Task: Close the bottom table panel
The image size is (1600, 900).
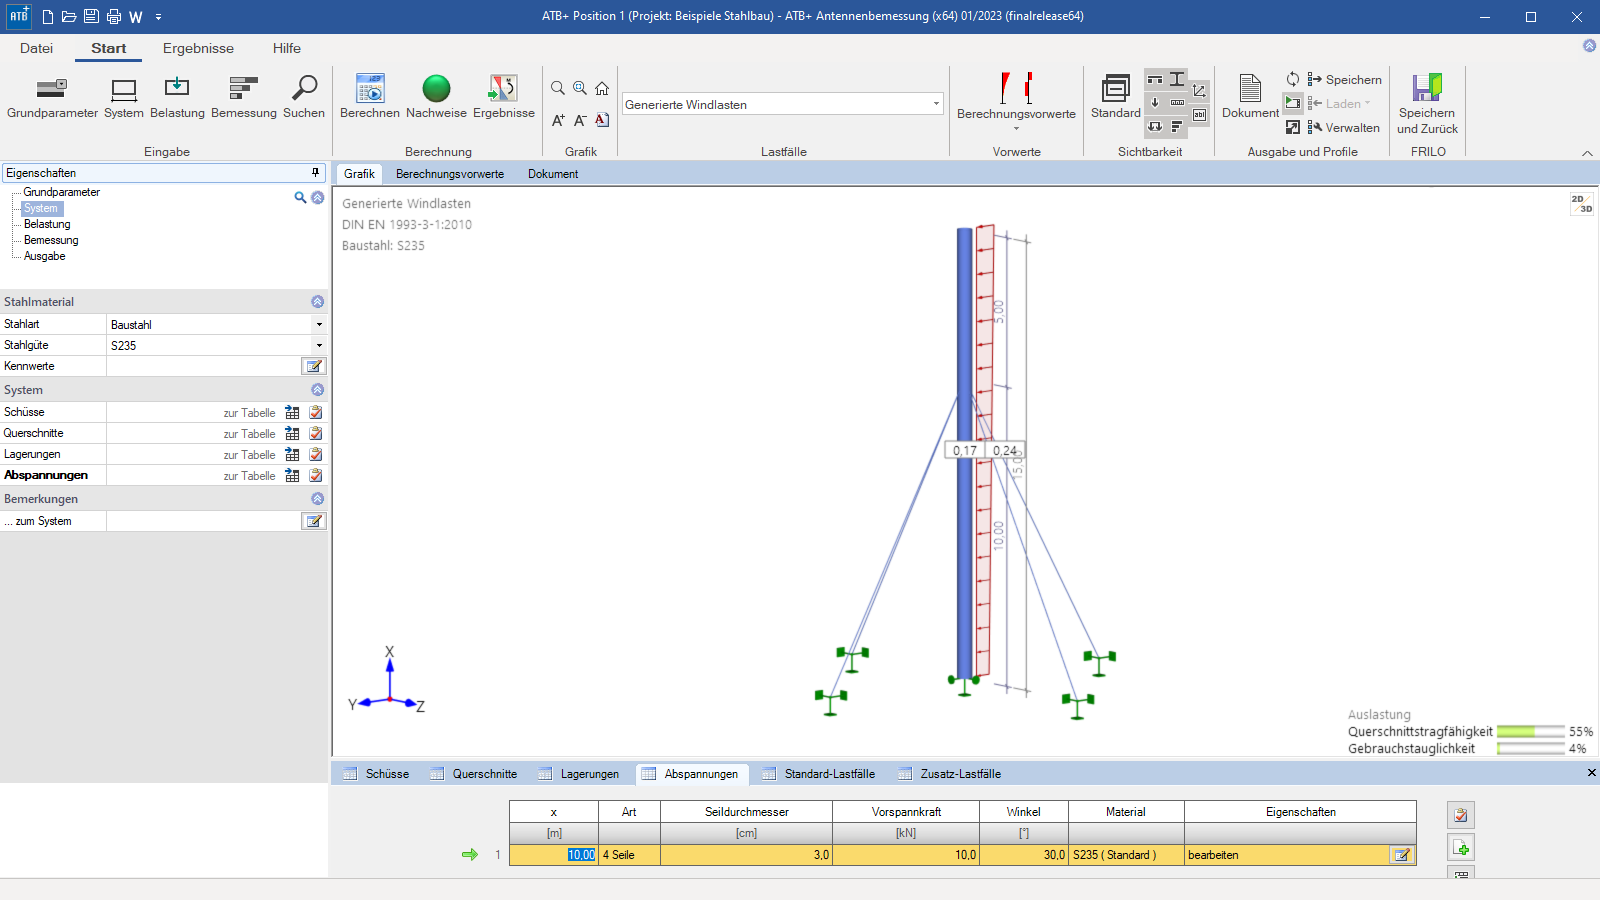Action: 1591,773
